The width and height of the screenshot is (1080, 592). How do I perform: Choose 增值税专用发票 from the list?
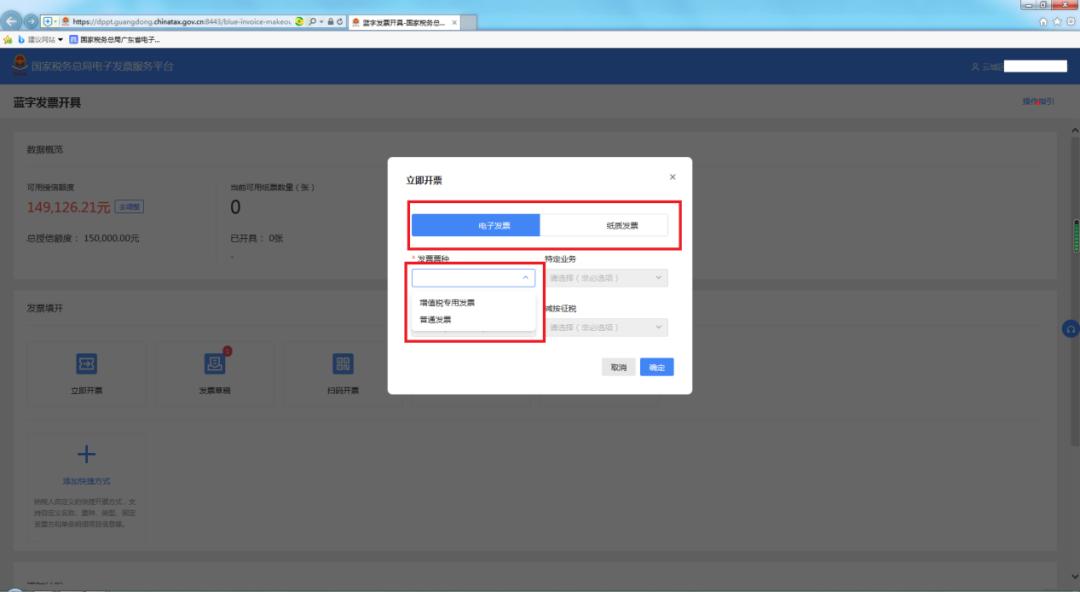pyautogui.click(x=447, y=303)
